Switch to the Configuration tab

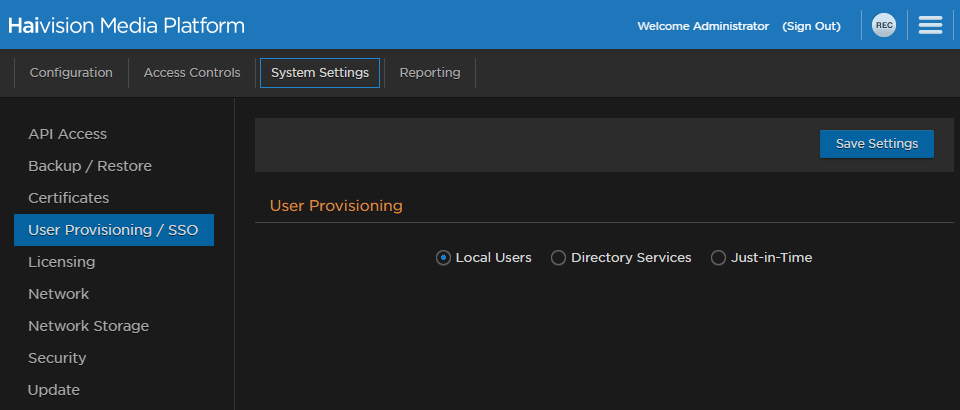point(71,73)
